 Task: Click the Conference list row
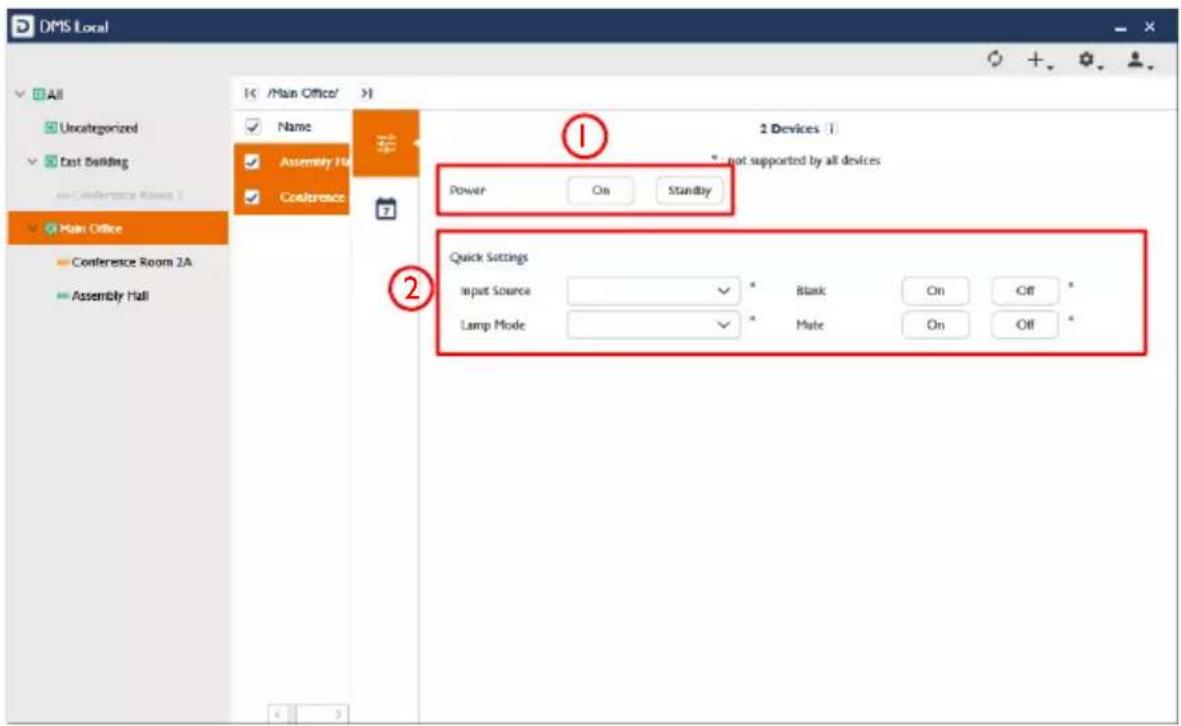291,197
